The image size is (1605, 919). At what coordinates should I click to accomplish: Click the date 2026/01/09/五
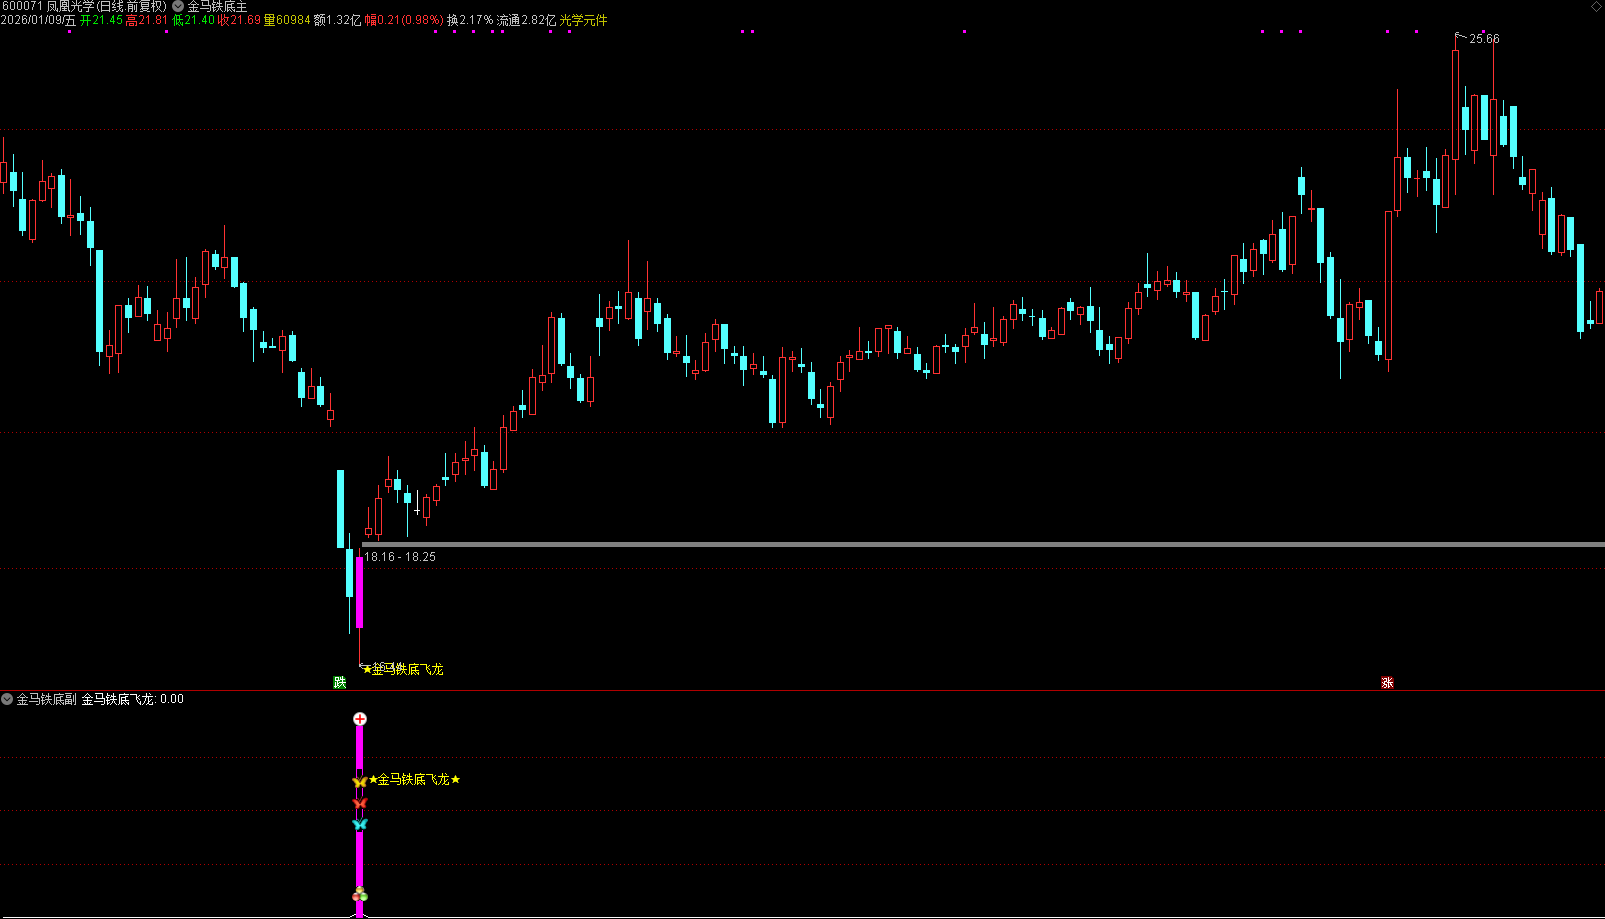click(x=39, y=20)
